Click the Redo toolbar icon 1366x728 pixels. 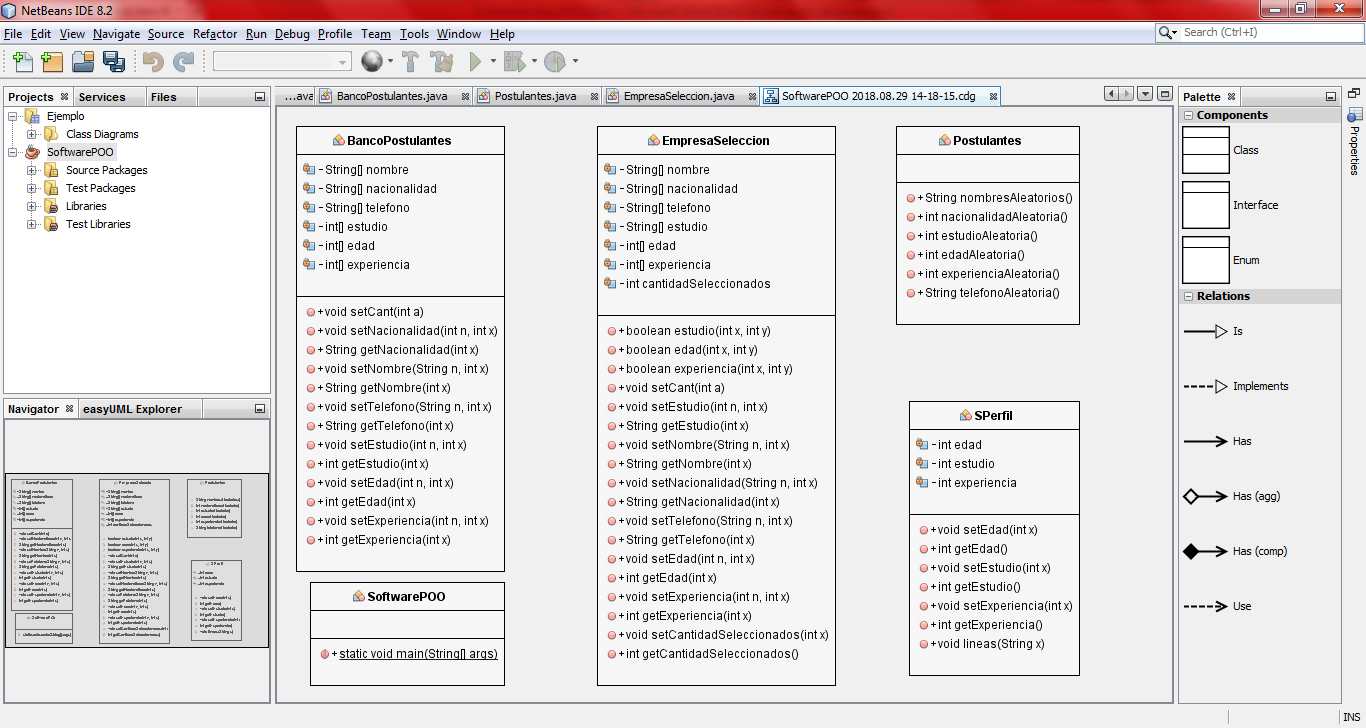pyautogui.click(x=182, y=61)
